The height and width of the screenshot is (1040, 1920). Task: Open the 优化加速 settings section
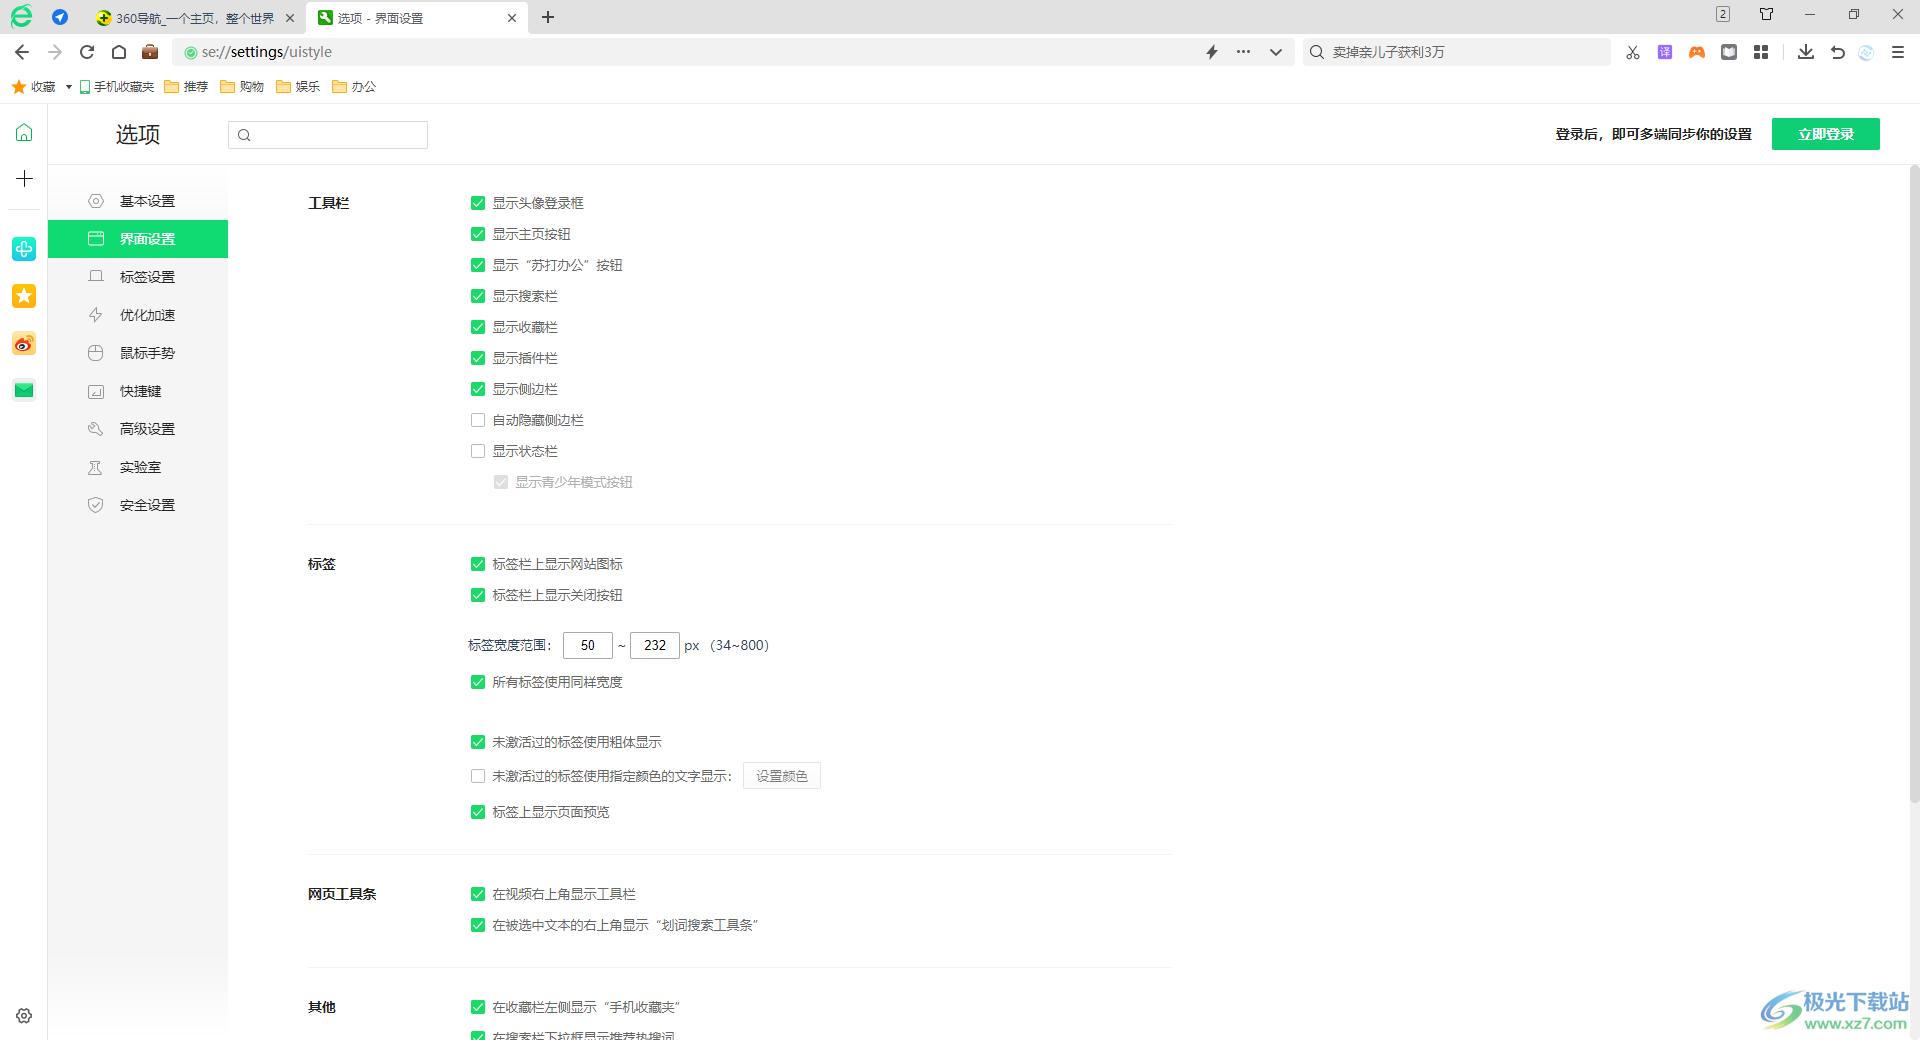point(138,315)
